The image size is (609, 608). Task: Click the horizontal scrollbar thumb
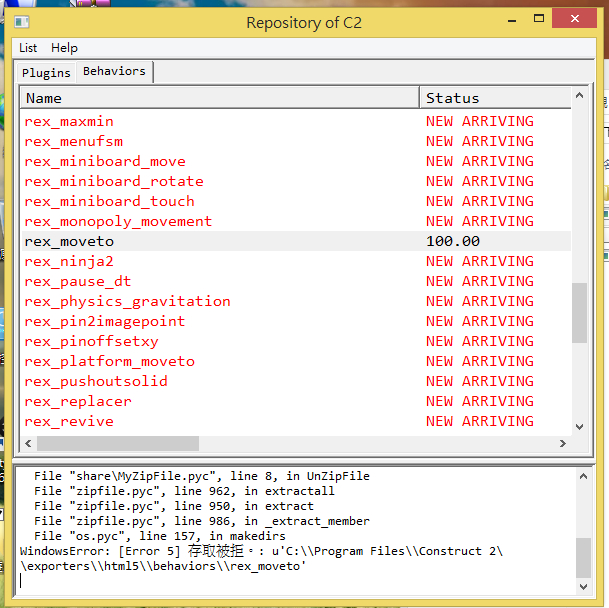(x=118, y=443)
